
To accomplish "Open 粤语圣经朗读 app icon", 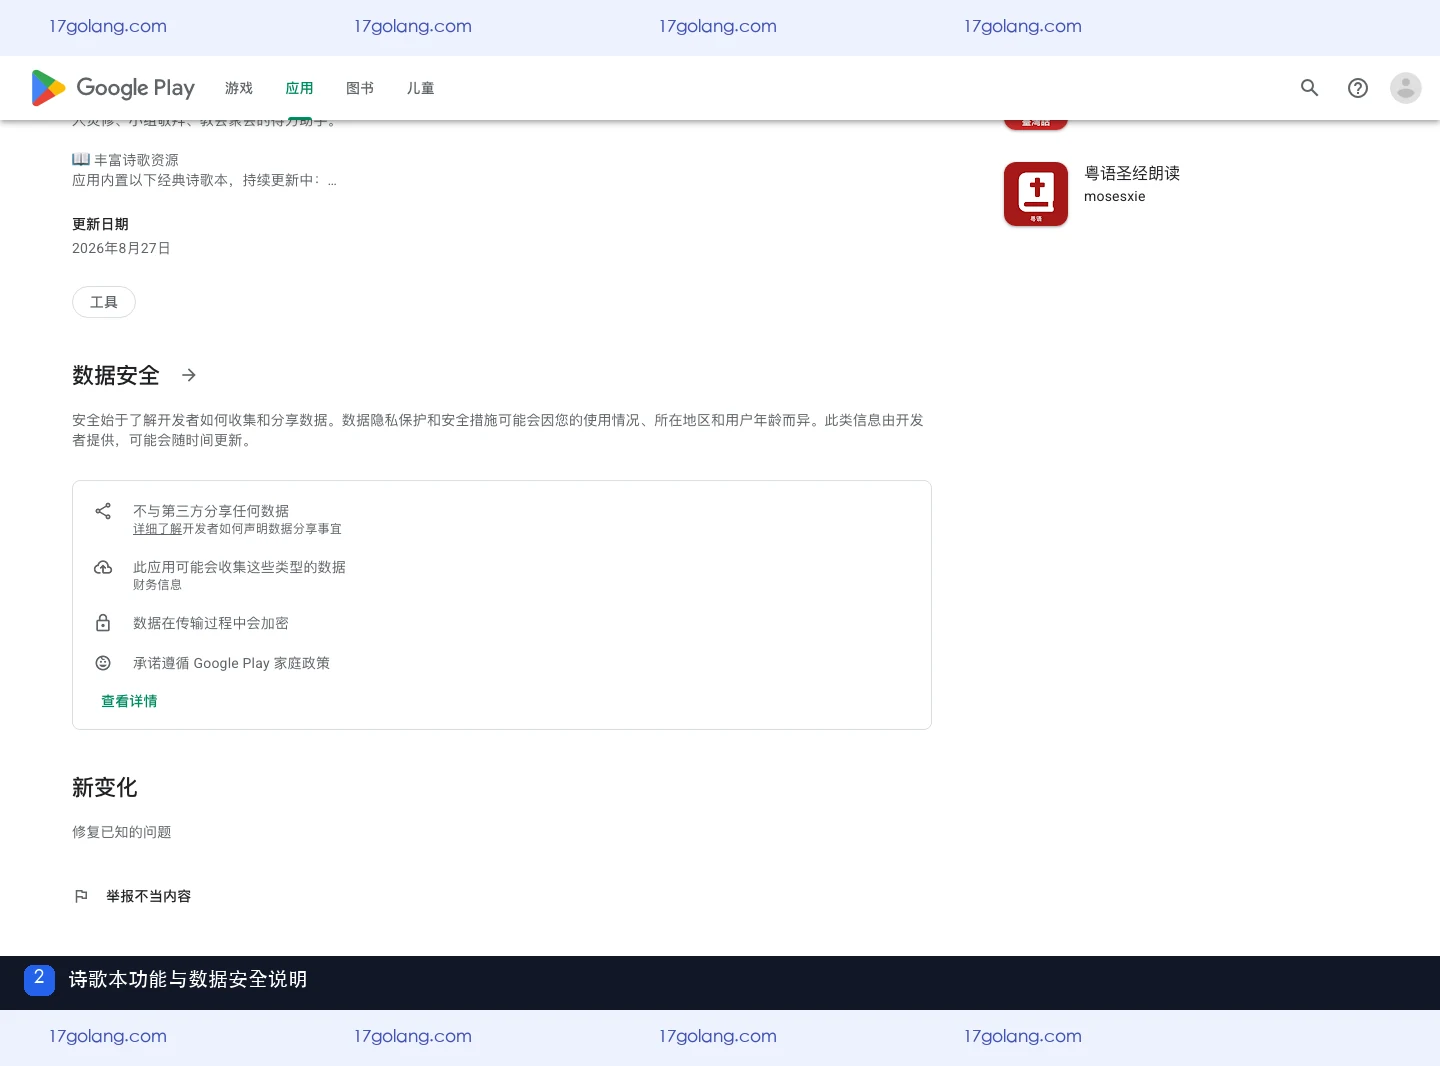I will click(1036, 194).
